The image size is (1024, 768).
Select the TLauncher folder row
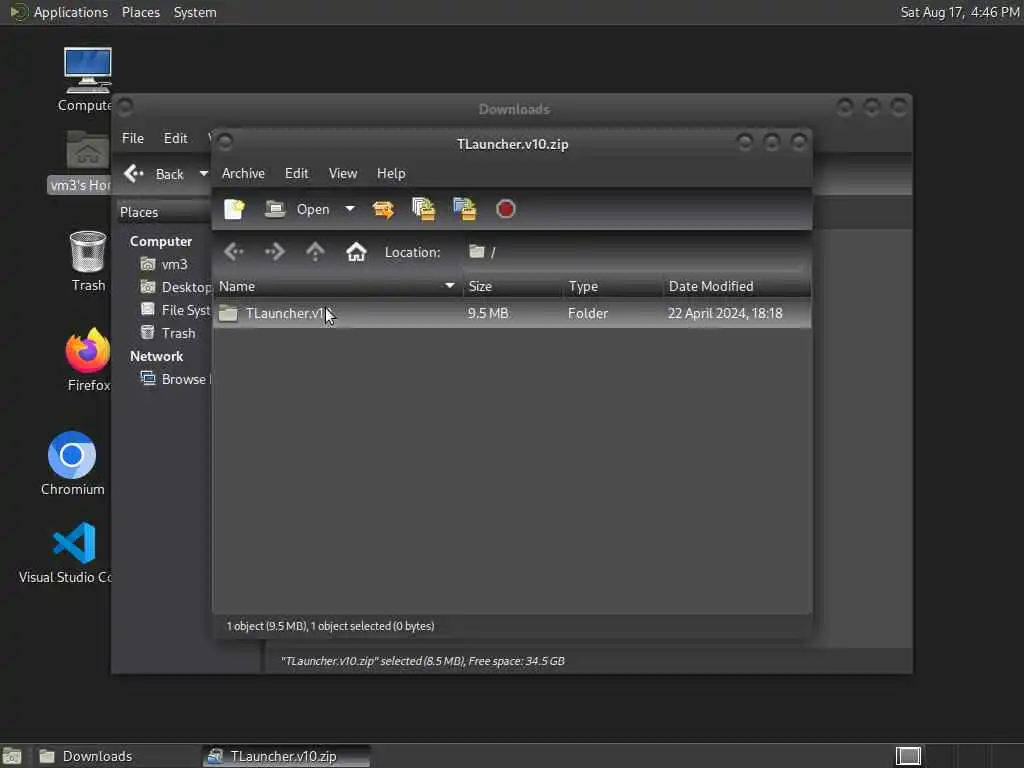point(512,313)
